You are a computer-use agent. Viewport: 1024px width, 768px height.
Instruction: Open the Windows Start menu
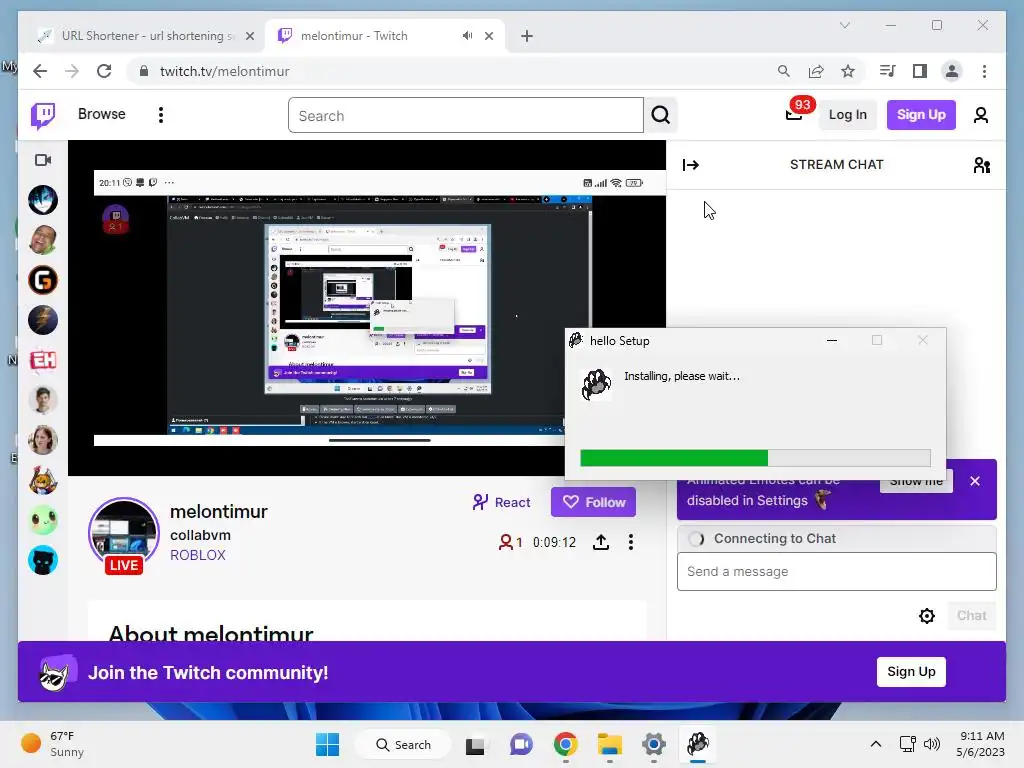[x=327, y=744]
